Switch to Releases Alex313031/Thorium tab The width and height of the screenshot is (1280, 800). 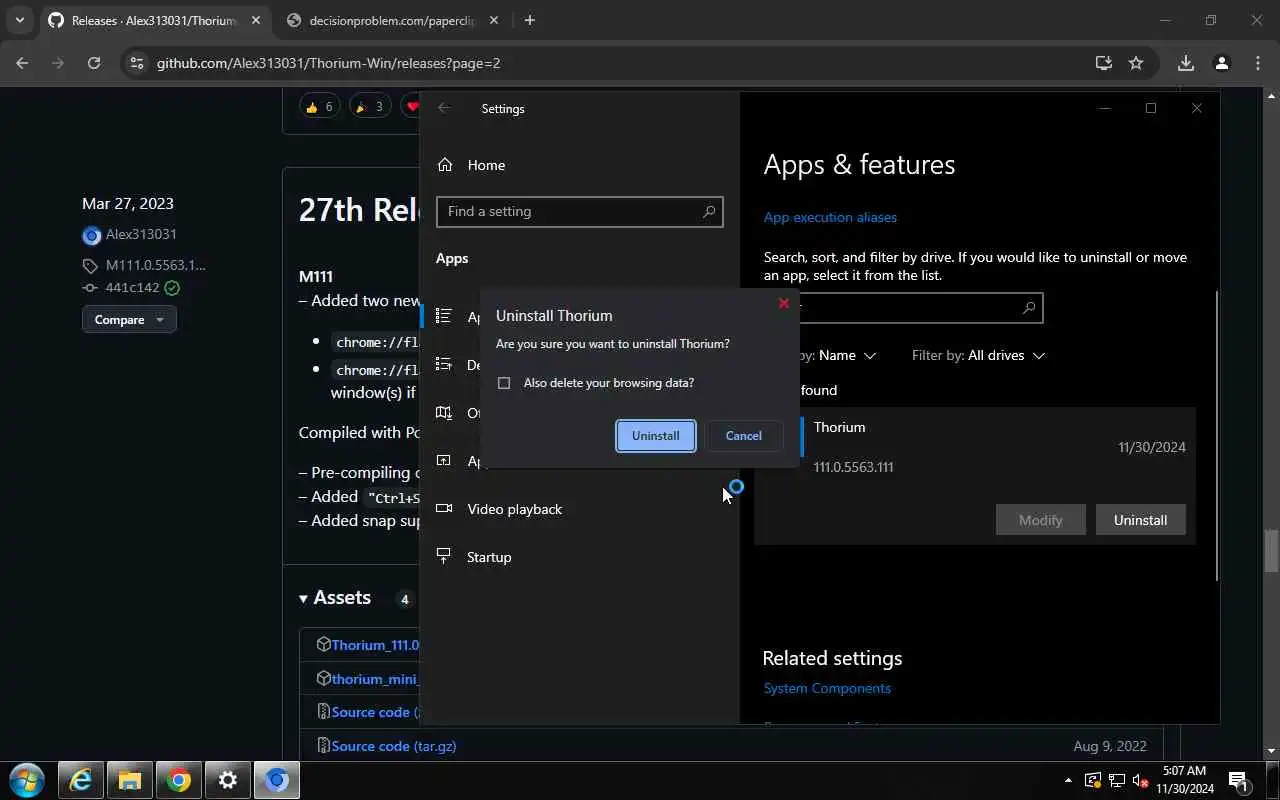153,20
